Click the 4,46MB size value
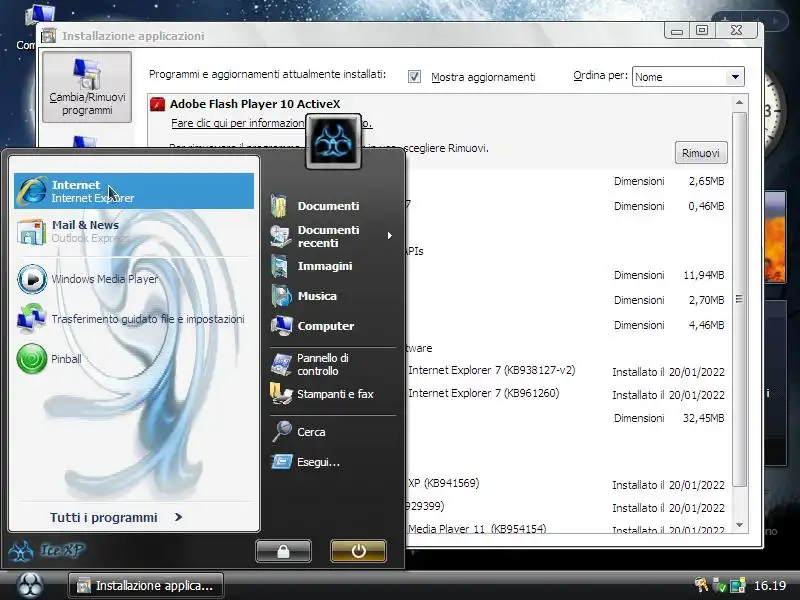The height and width of the screenshot is (600, 800). click(706, 326)
